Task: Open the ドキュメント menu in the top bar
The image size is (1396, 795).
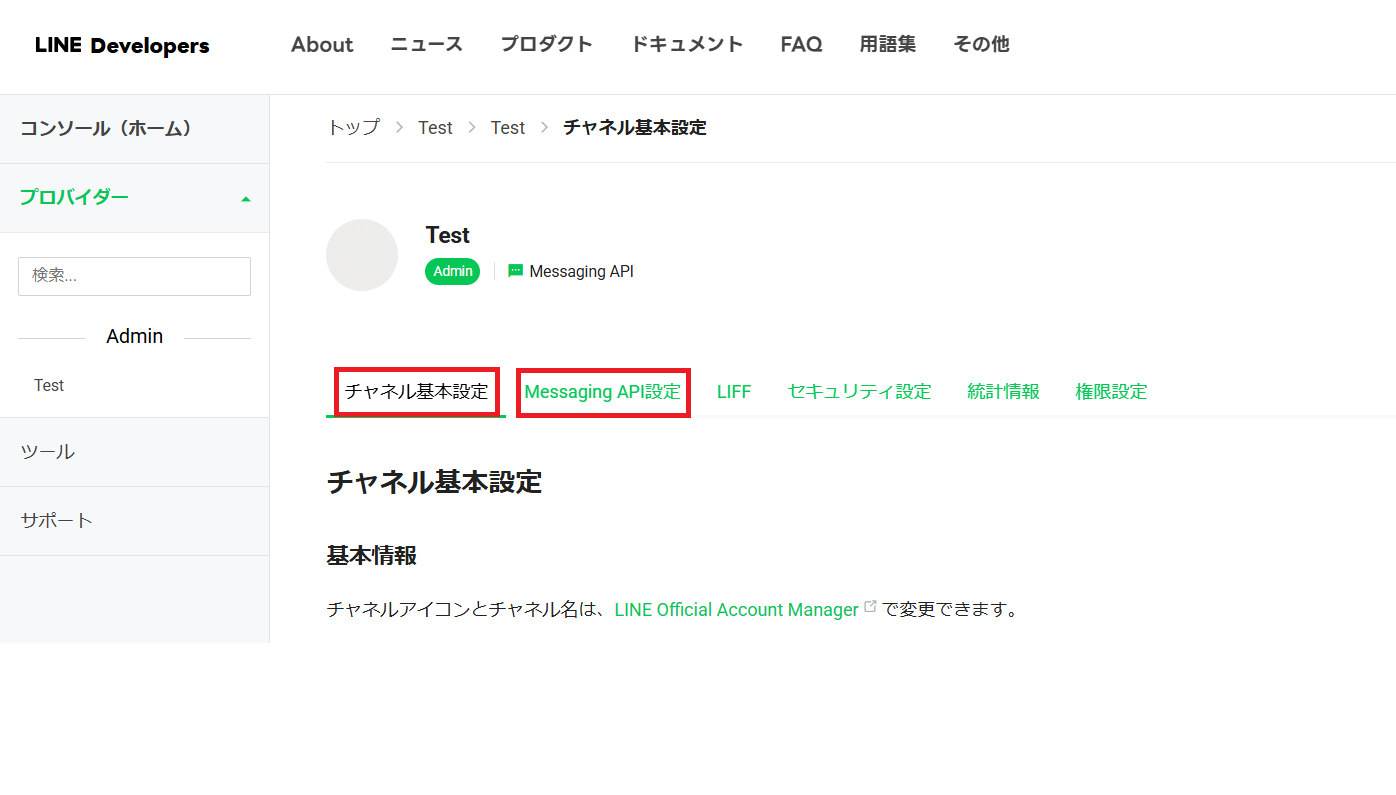Action: (x=687, y=44)
